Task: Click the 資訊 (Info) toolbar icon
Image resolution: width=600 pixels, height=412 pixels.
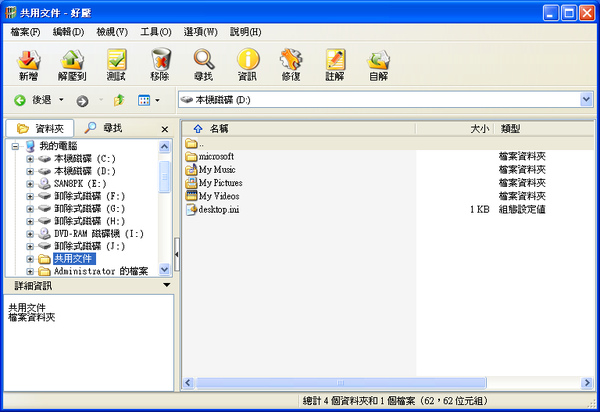Action: (248, 65)
